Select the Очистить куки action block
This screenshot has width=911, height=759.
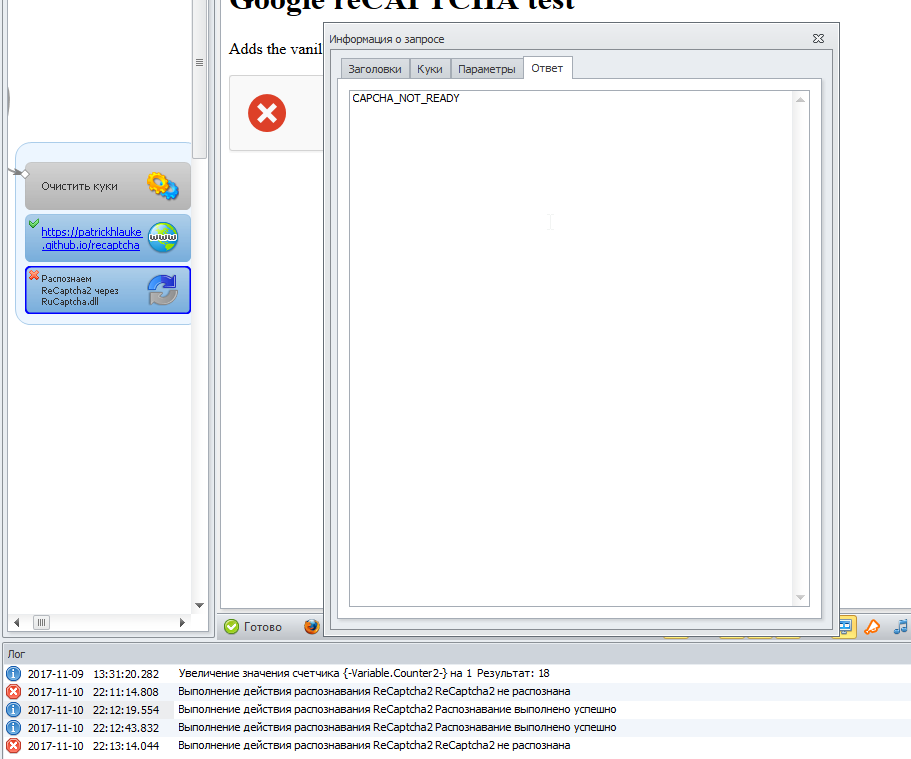tap(108, 186)
